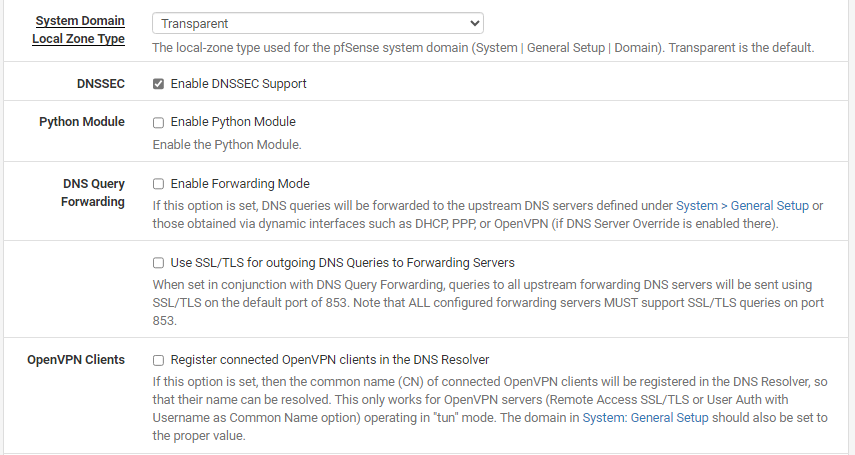Image resolution: width=855 pixels, height=455 pixels.
Task: Check the SSL/TLS for outgoing DNS Queries box
Action: click(158, 263)
